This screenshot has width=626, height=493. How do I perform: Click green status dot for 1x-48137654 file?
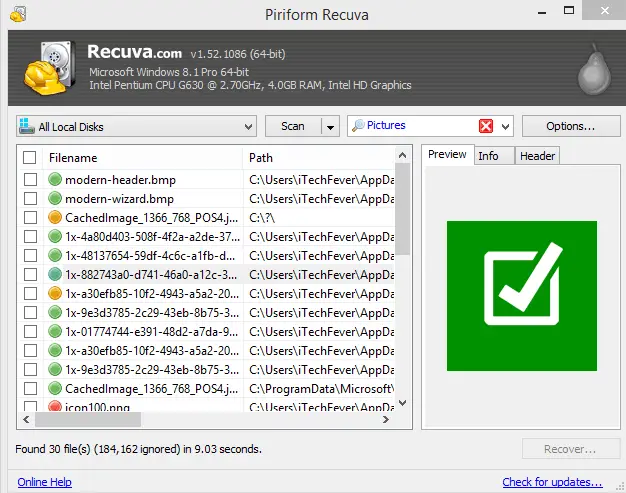pyautogui.click(x=55, y=255)
